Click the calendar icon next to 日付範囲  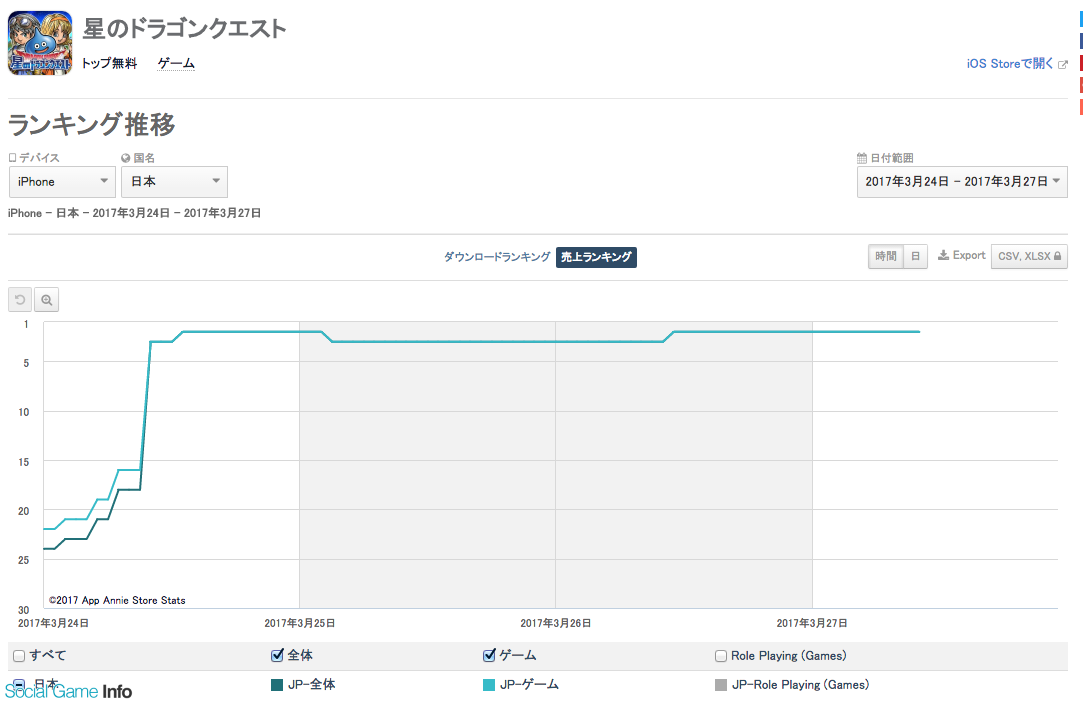862,158
